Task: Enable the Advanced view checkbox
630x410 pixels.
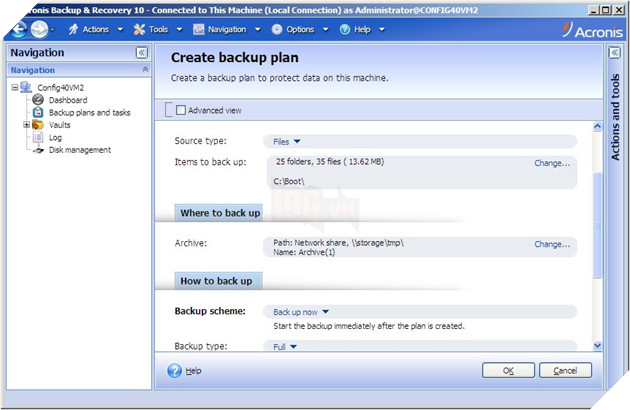Action: coord(181,110)
